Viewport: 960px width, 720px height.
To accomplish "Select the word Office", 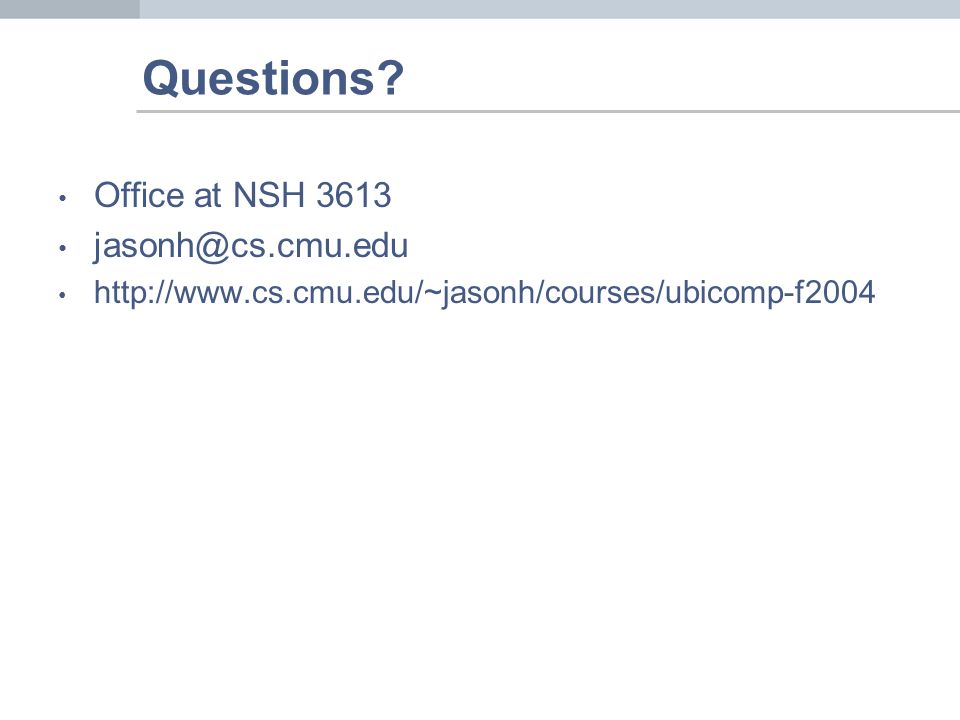I will (139, 195).
